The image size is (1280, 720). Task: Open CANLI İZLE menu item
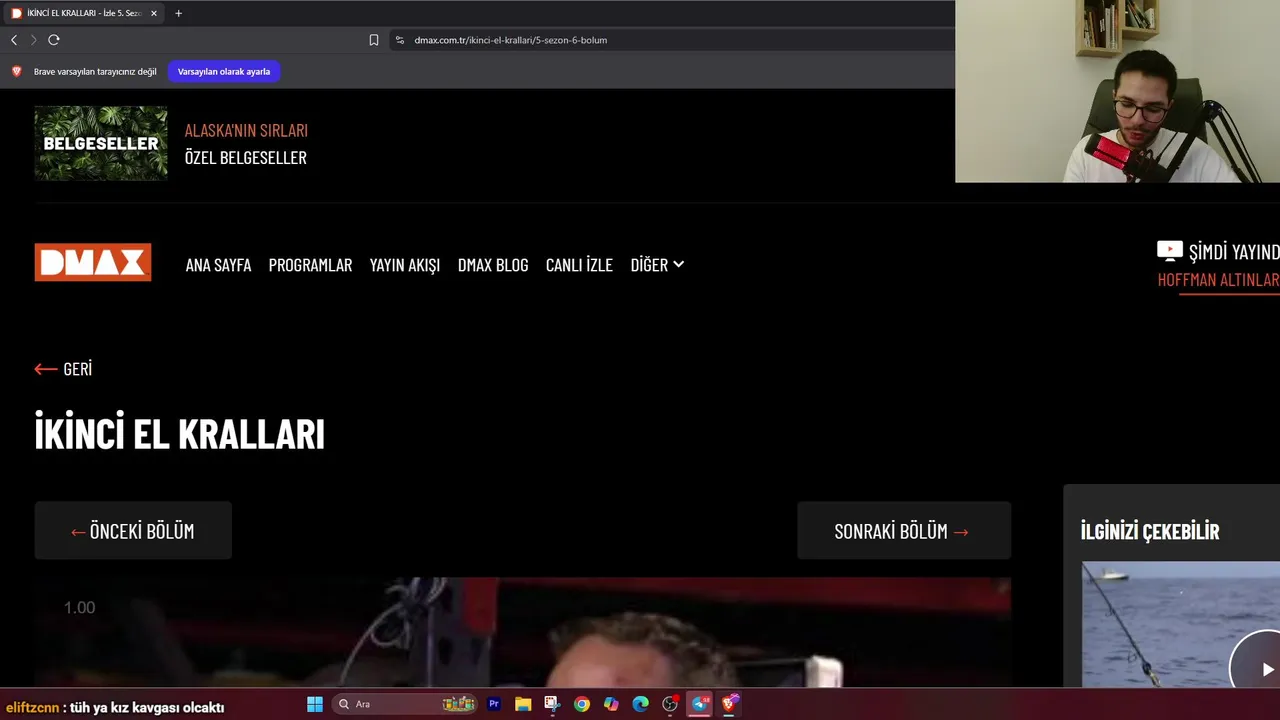[x=579, y=265]
